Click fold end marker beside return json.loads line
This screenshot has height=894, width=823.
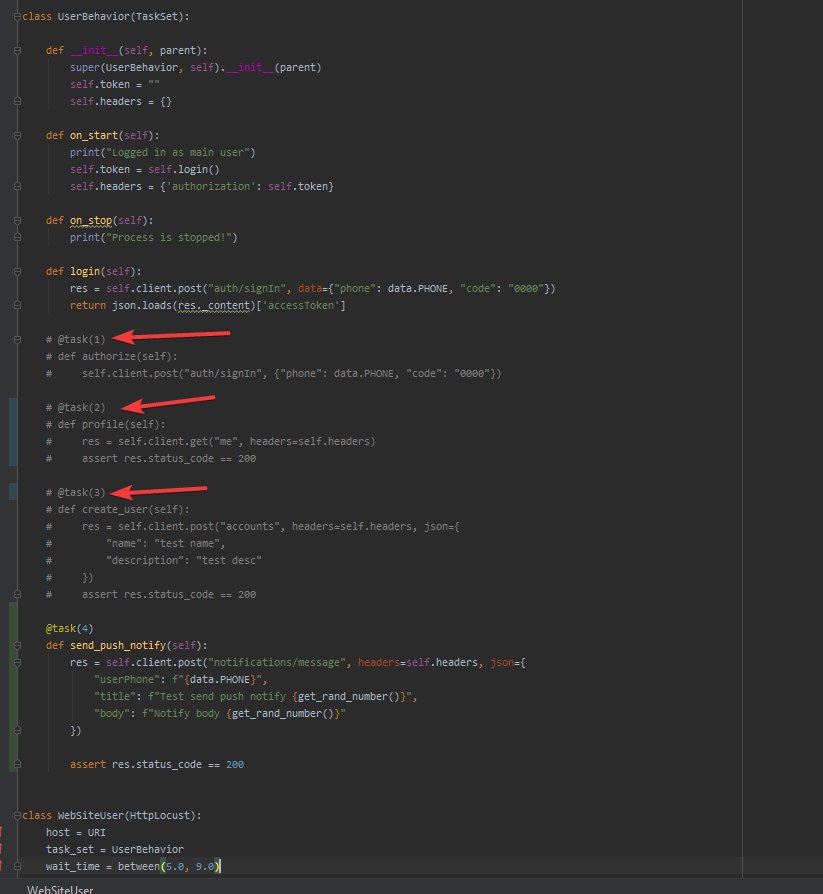(17, 306)
